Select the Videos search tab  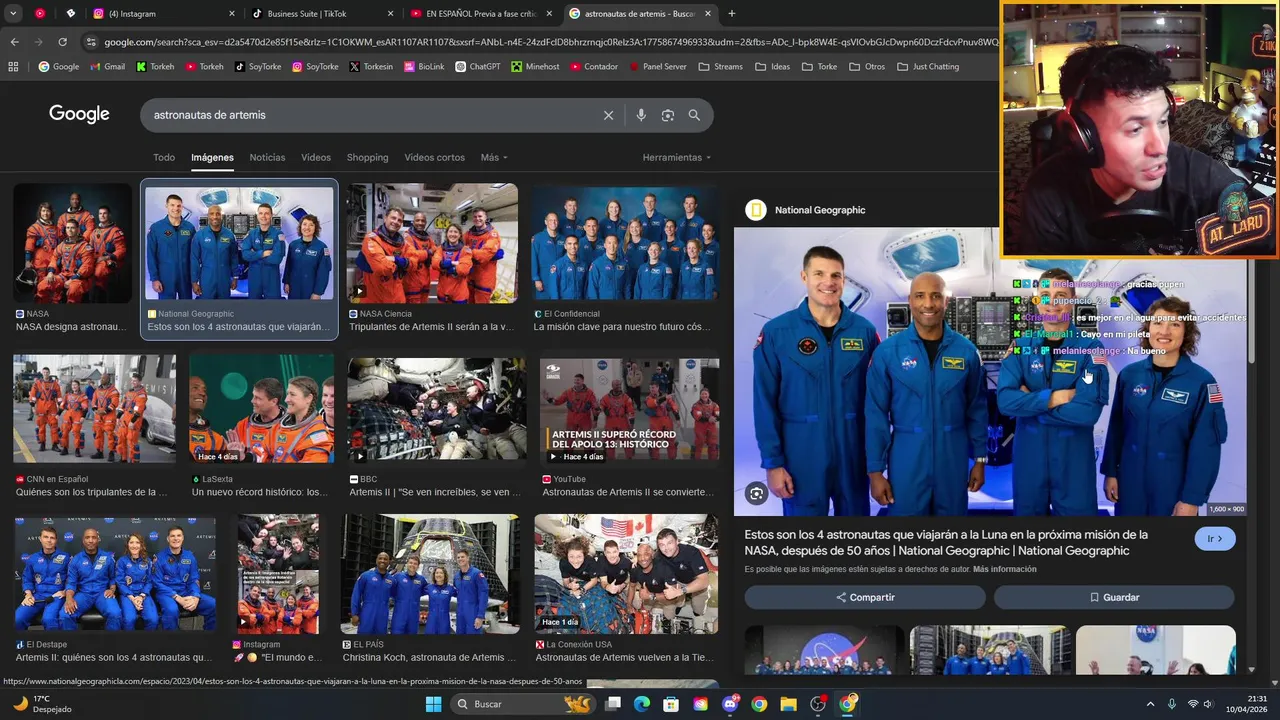316,157
